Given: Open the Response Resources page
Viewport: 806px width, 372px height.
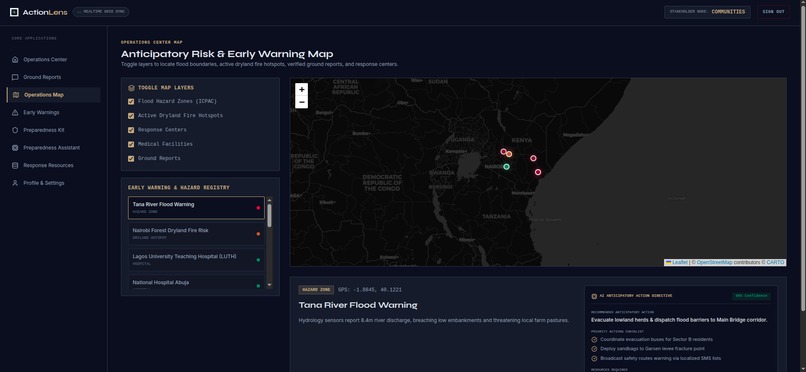Looking at the screenshot, I should tap(53, 165).
